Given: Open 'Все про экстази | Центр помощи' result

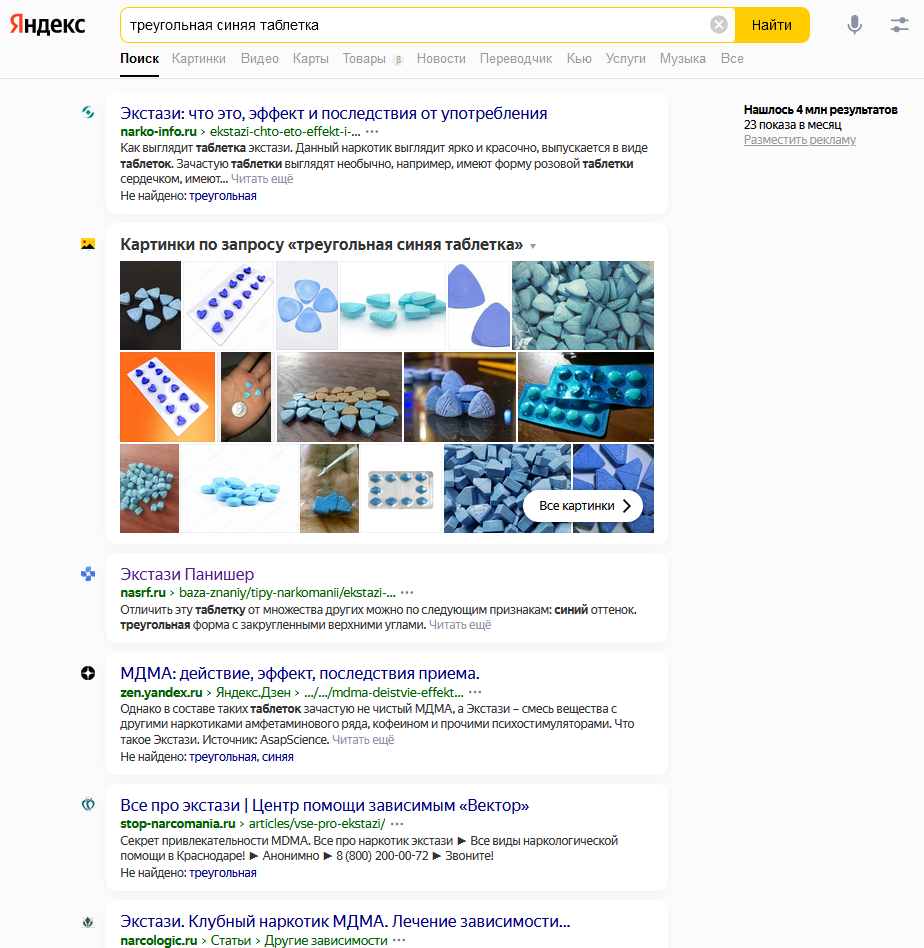Looking at the screenshot, I should click(324, 805).
